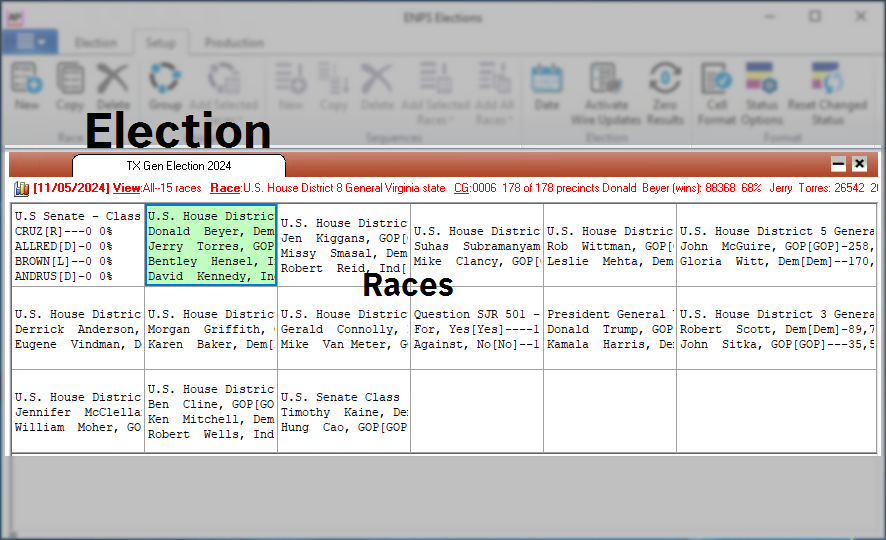This screenshot has height=540, width=886.
Task: Maximize the ENPS Elections window
Action: click(815, 16)
